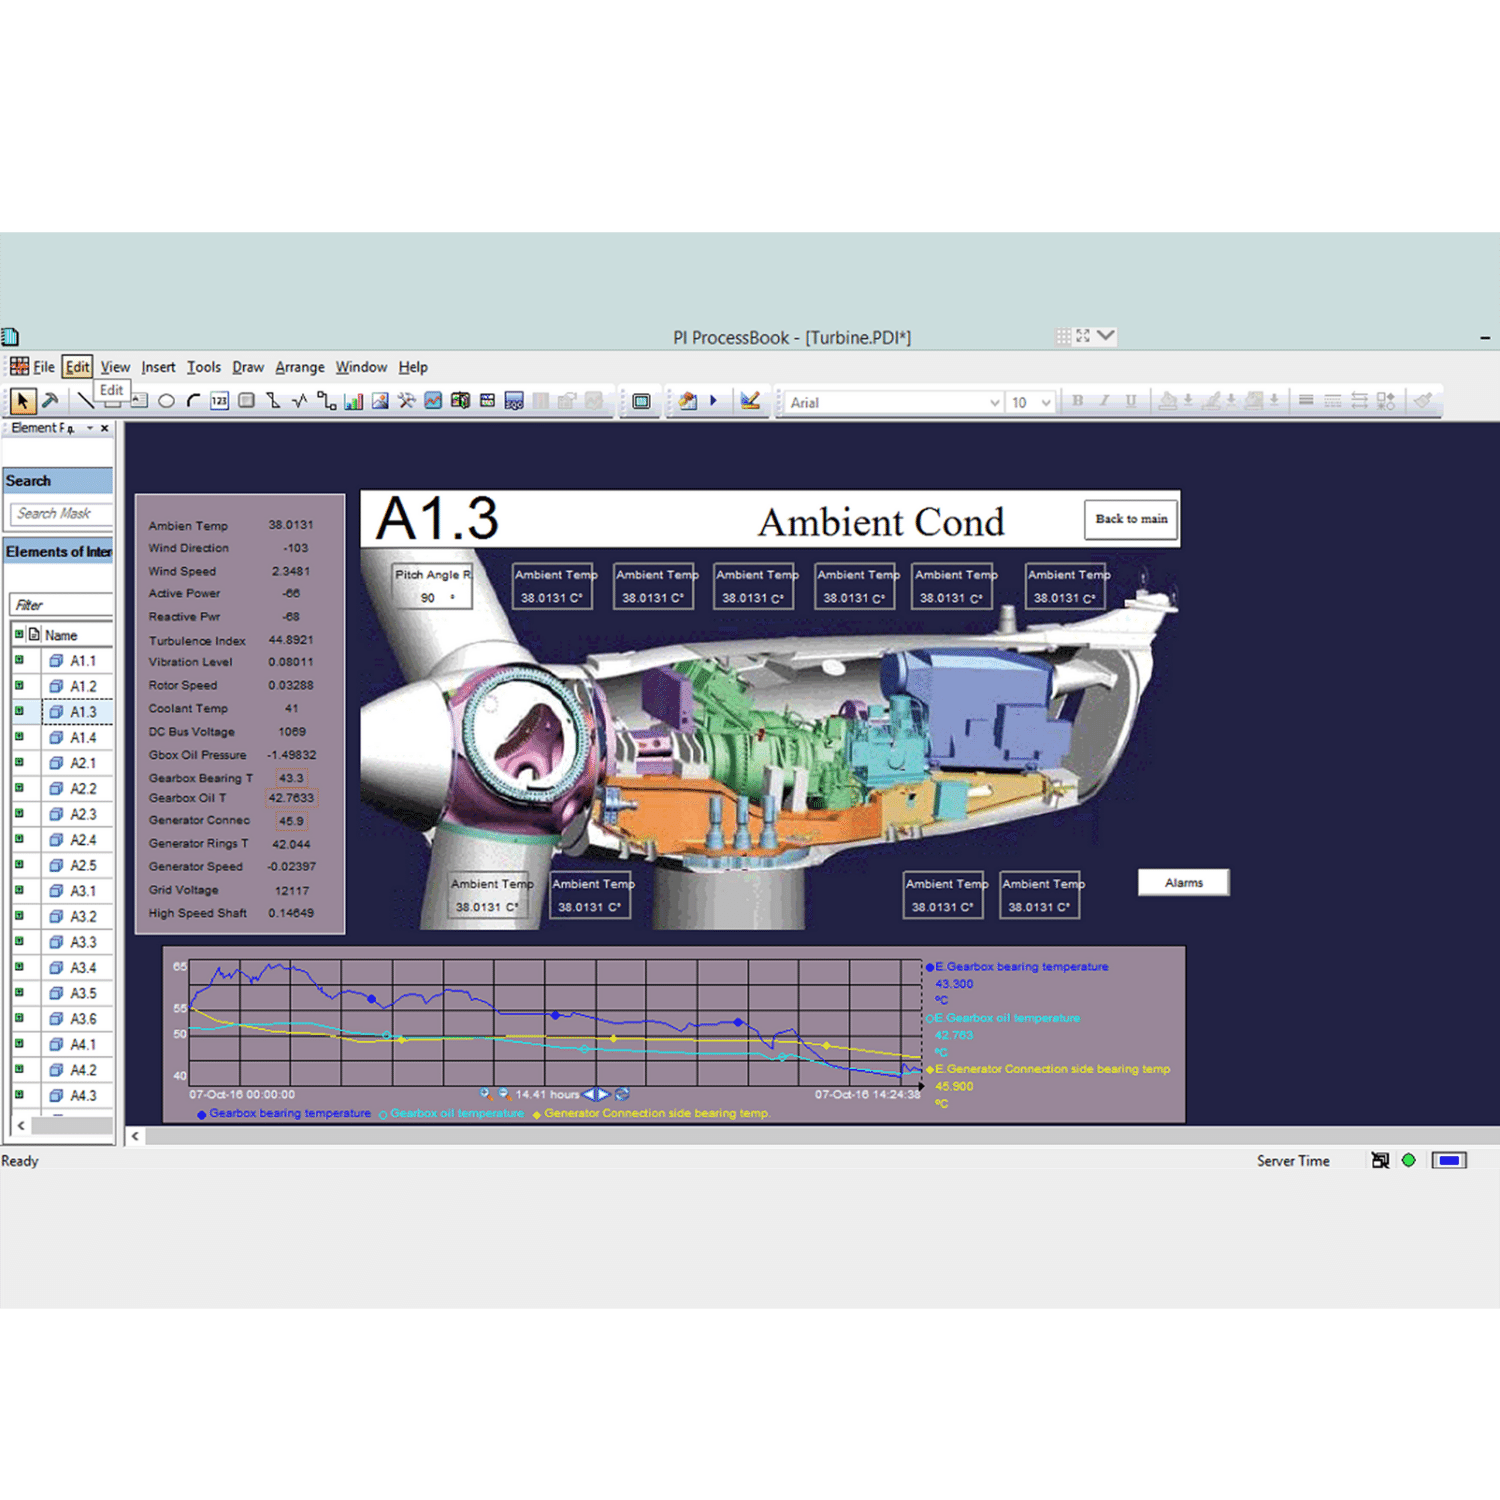1500x1500 pixels.
Task: Click the Alarms button
Action: [x=1184, y=882]
